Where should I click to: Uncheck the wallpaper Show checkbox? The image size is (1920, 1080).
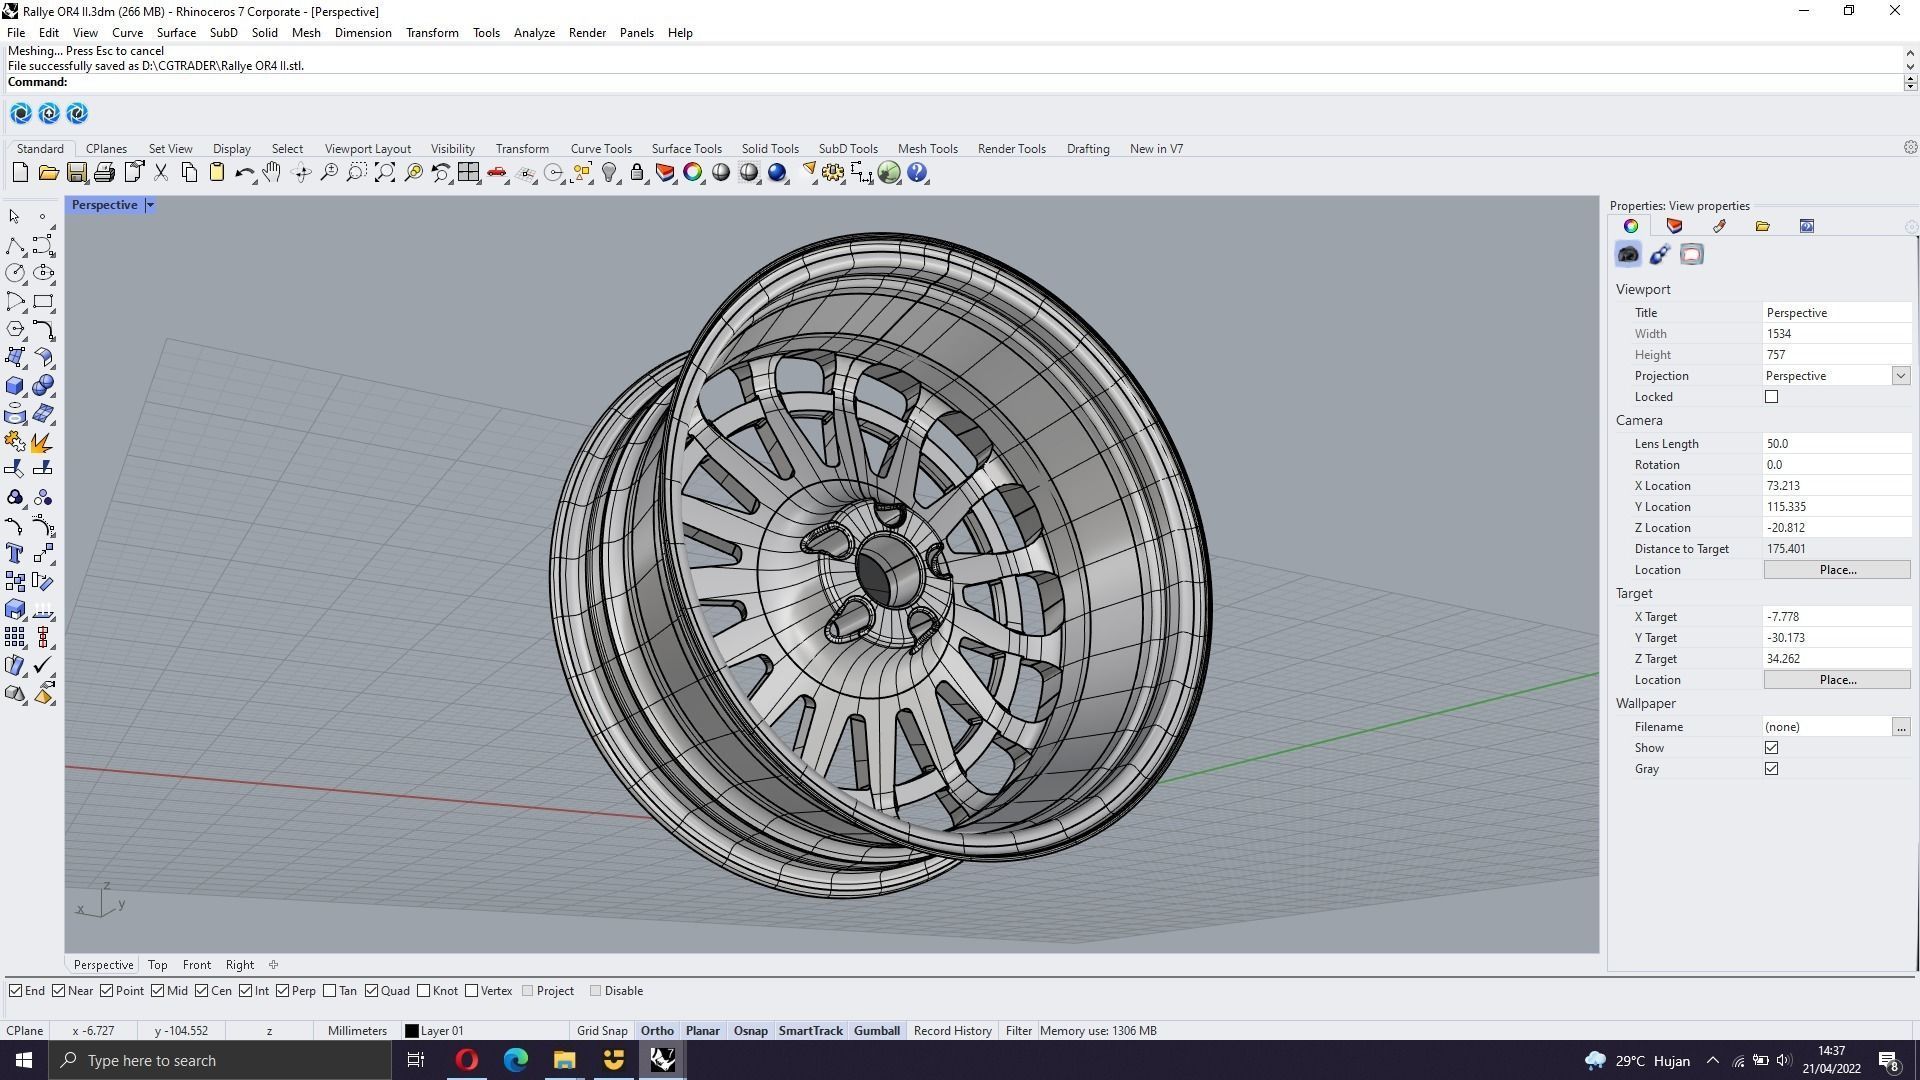(1772, 748)
